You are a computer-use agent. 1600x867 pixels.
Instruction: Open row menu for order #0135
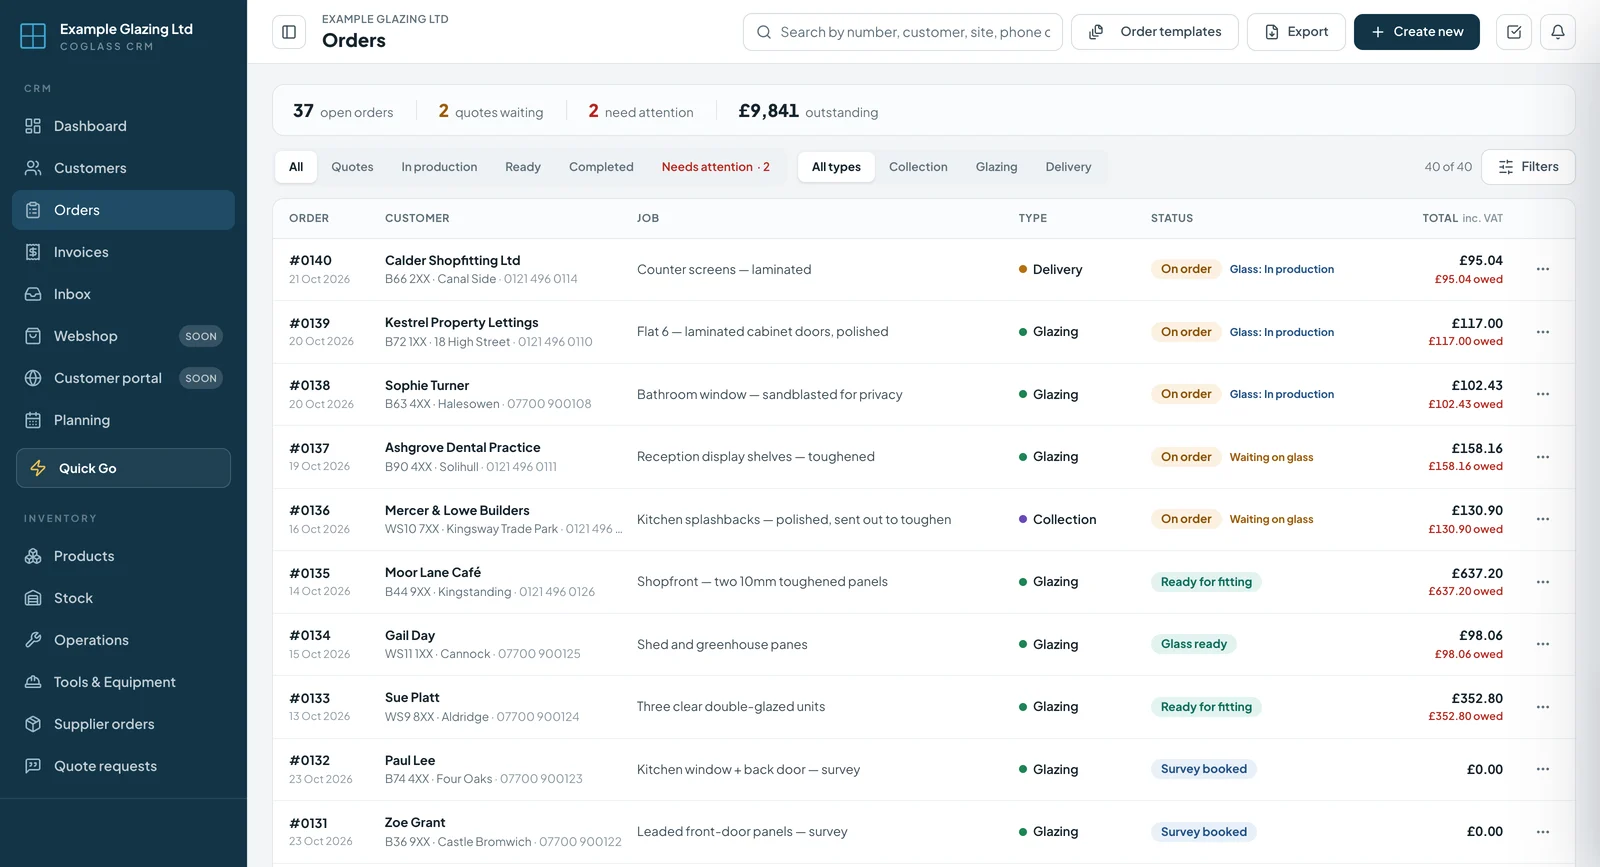[x=1543, y=582]
